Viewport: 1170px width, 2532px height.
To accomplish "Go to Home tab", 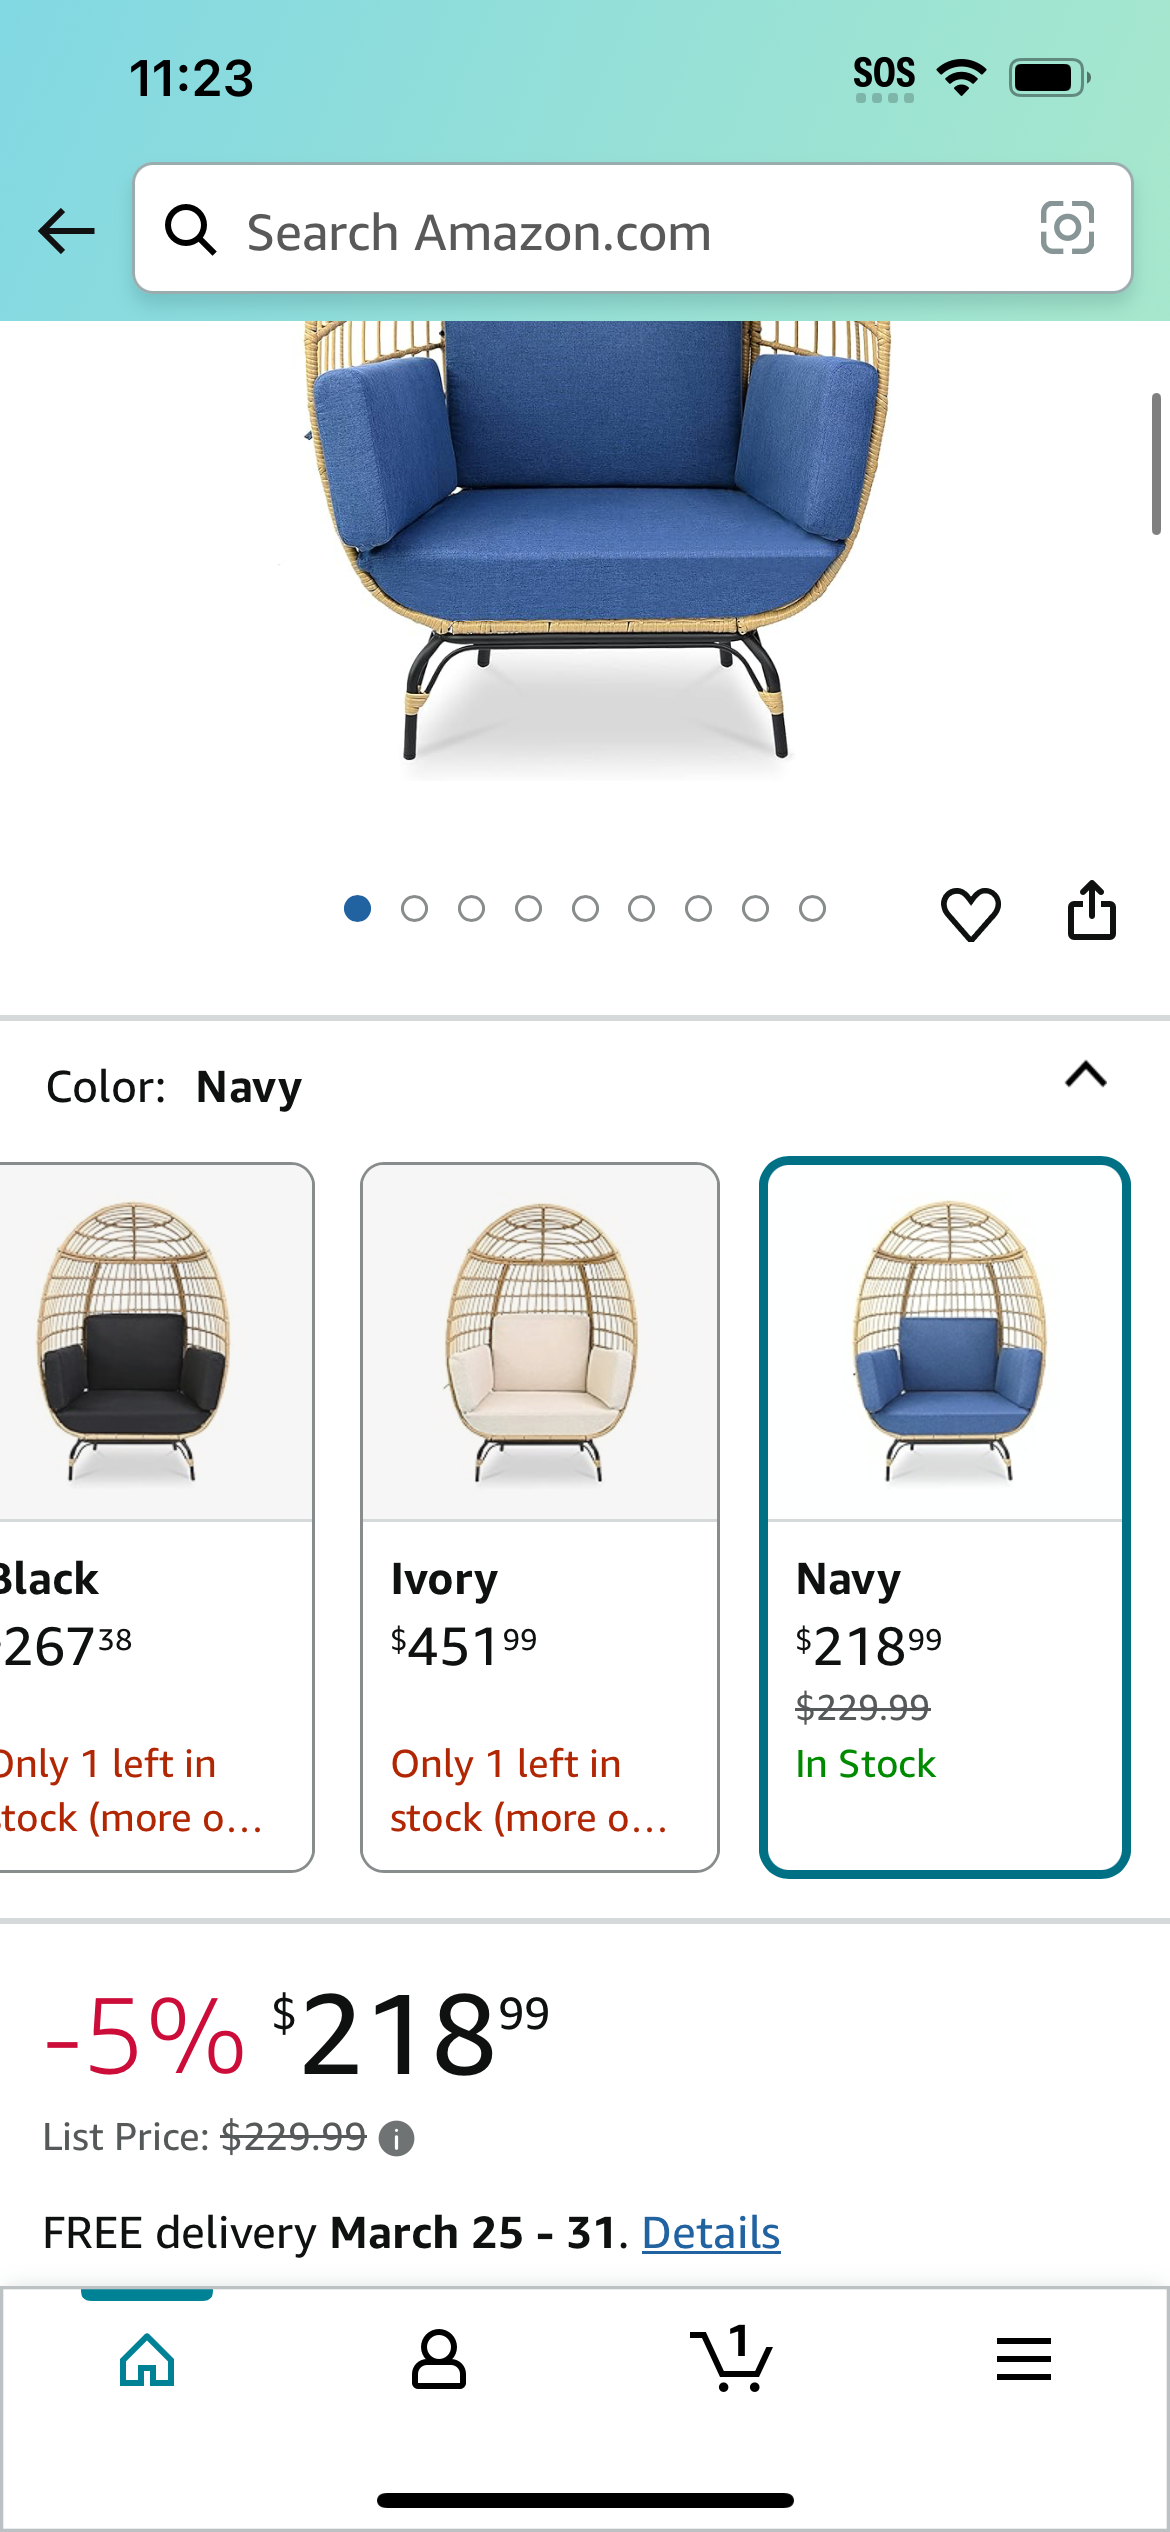I will 147,2359.
